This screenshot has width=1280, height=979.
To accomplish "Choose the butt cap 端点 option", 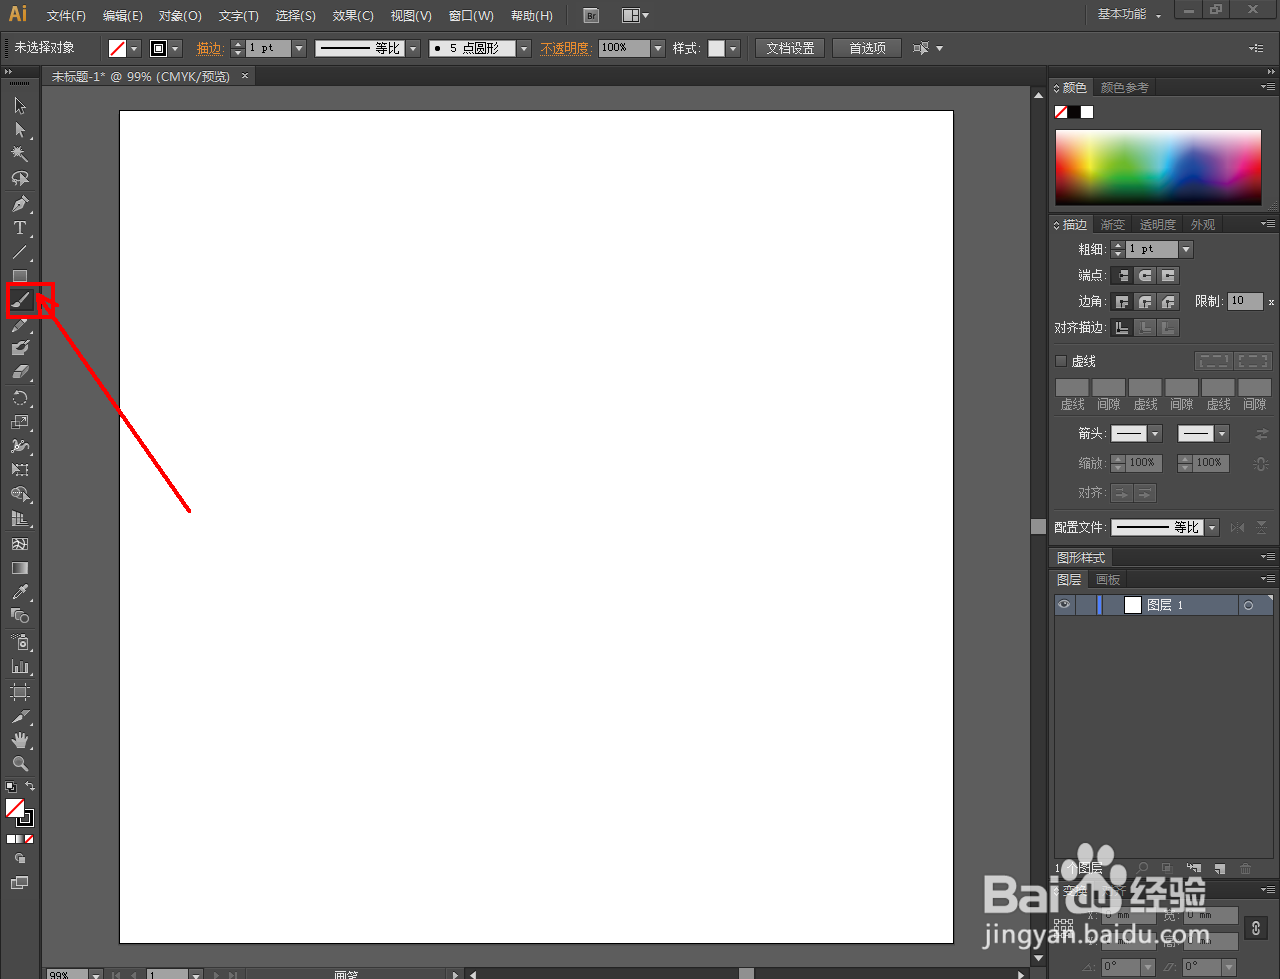I will click(x=1123, y=276).
